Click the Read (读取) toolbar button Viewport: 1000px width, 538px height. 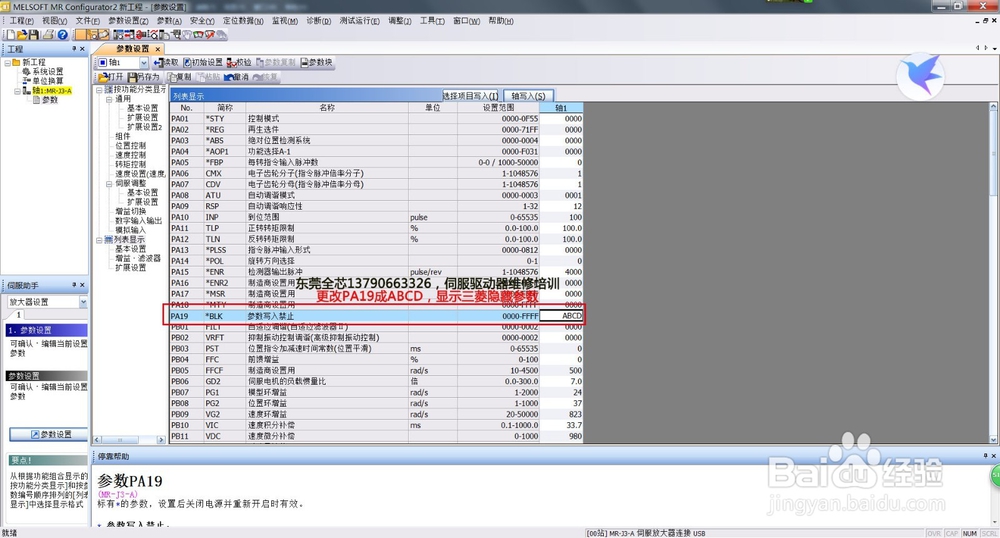pos(166,62)
